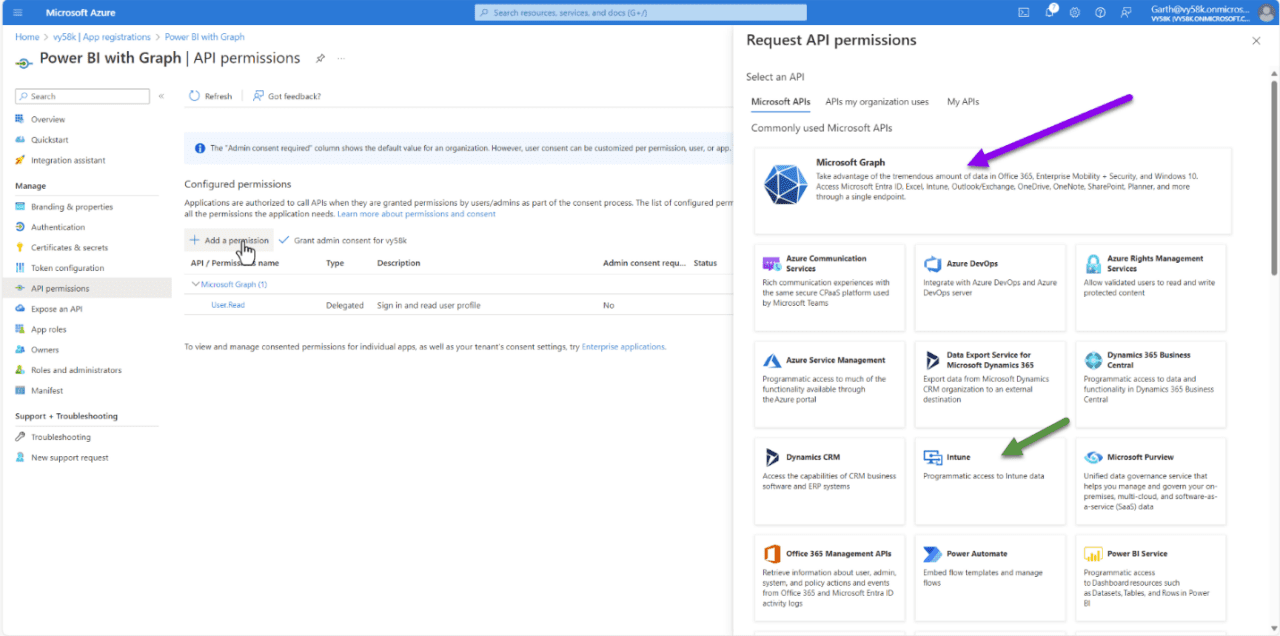Click the feedback smiley icon in top bar
Viewport: 1280px width, 636px height.
click(x=1126, y=12)
